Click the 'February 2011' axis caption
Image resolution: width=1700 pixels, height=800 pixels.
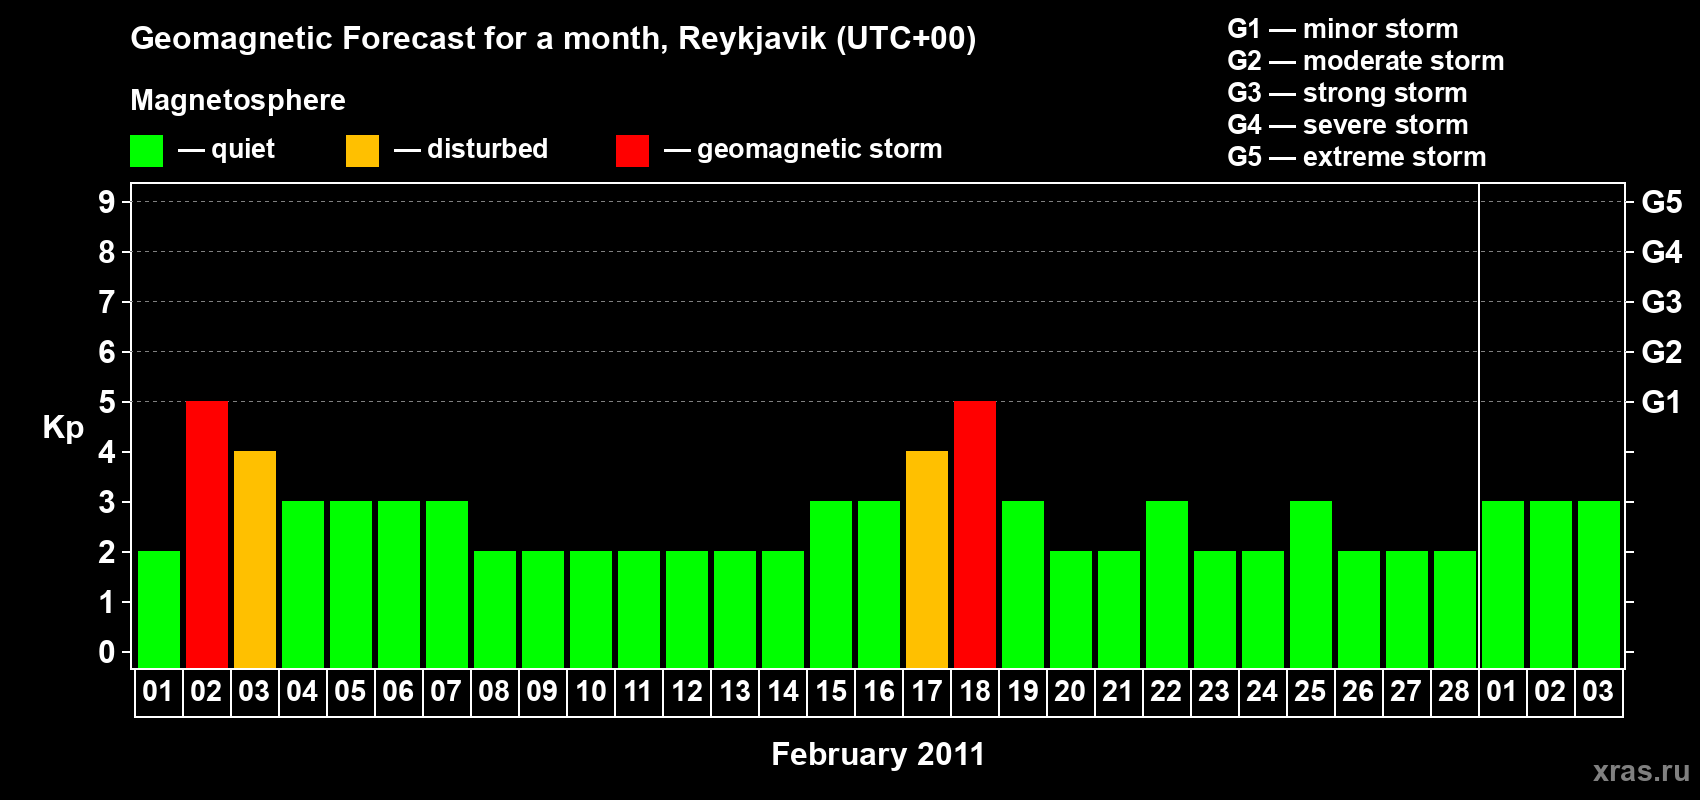pyautogui.click(x=878, y=754)
